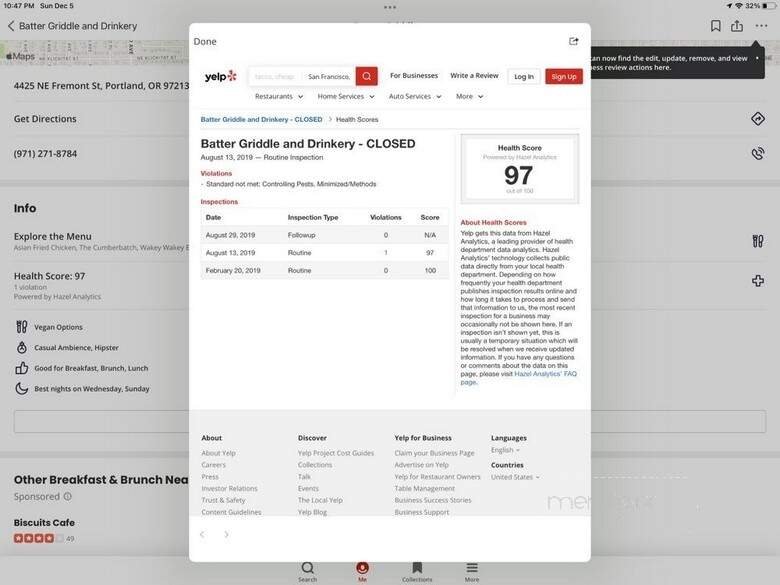Image resolution: width=780 pixels, height=585 pixels.
Task: Go back from Batter Griddle and Drinkery page
Action: (x=11, y=26)
